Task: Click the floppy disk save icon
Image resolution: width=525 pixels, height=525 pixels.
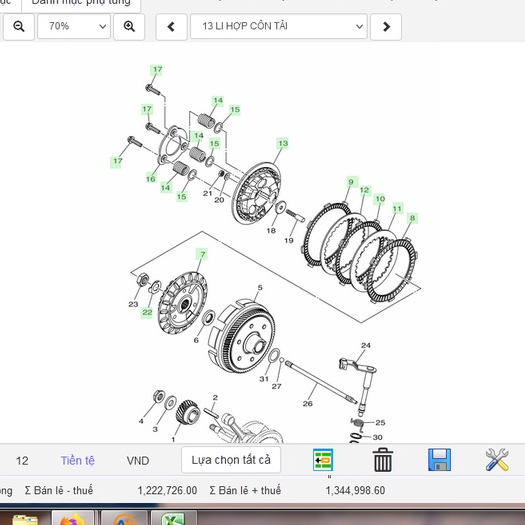Action: 439,460
